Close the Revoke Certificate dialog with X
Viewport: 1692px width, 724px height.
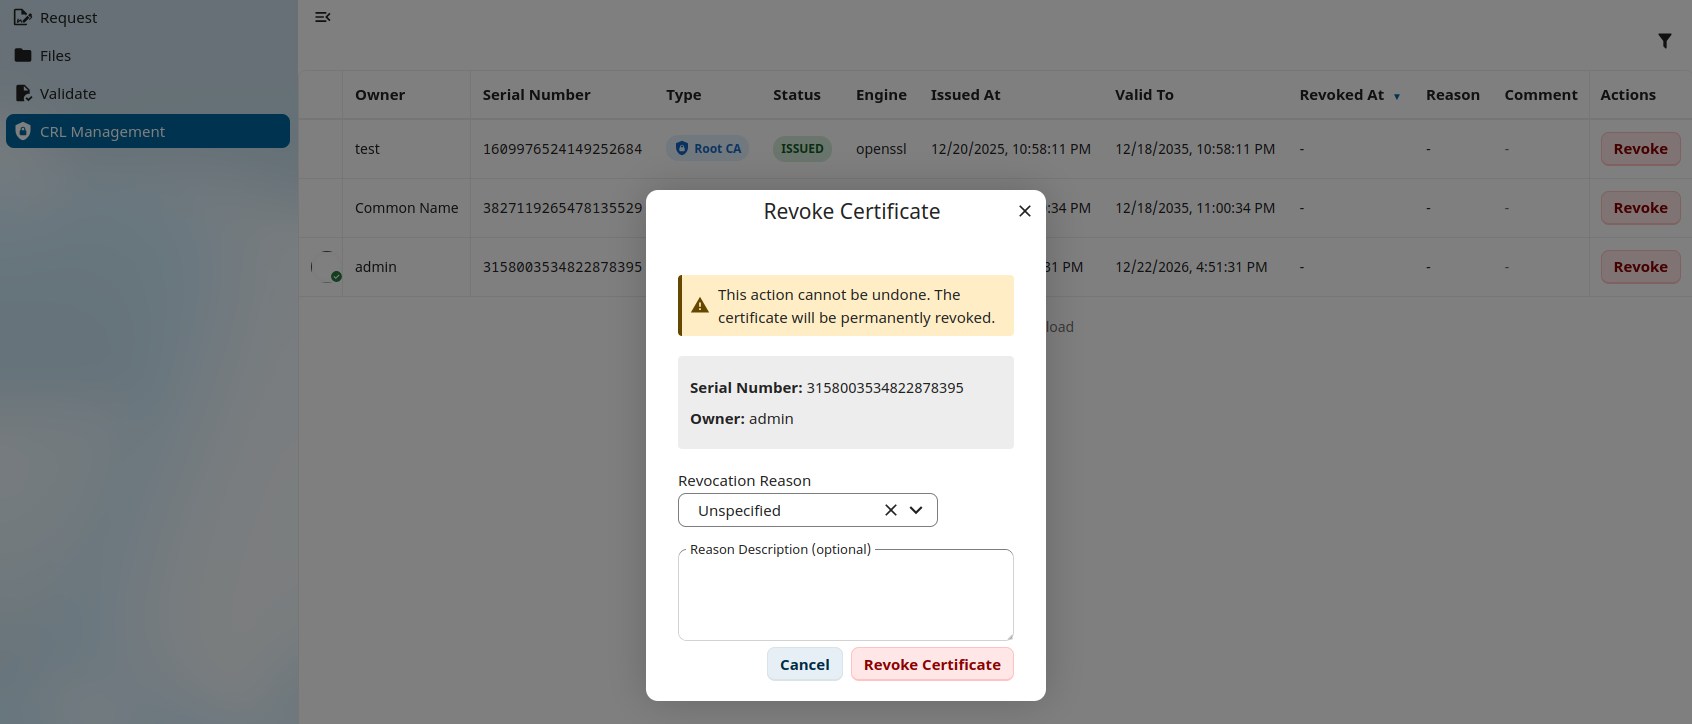[1024, 211]
